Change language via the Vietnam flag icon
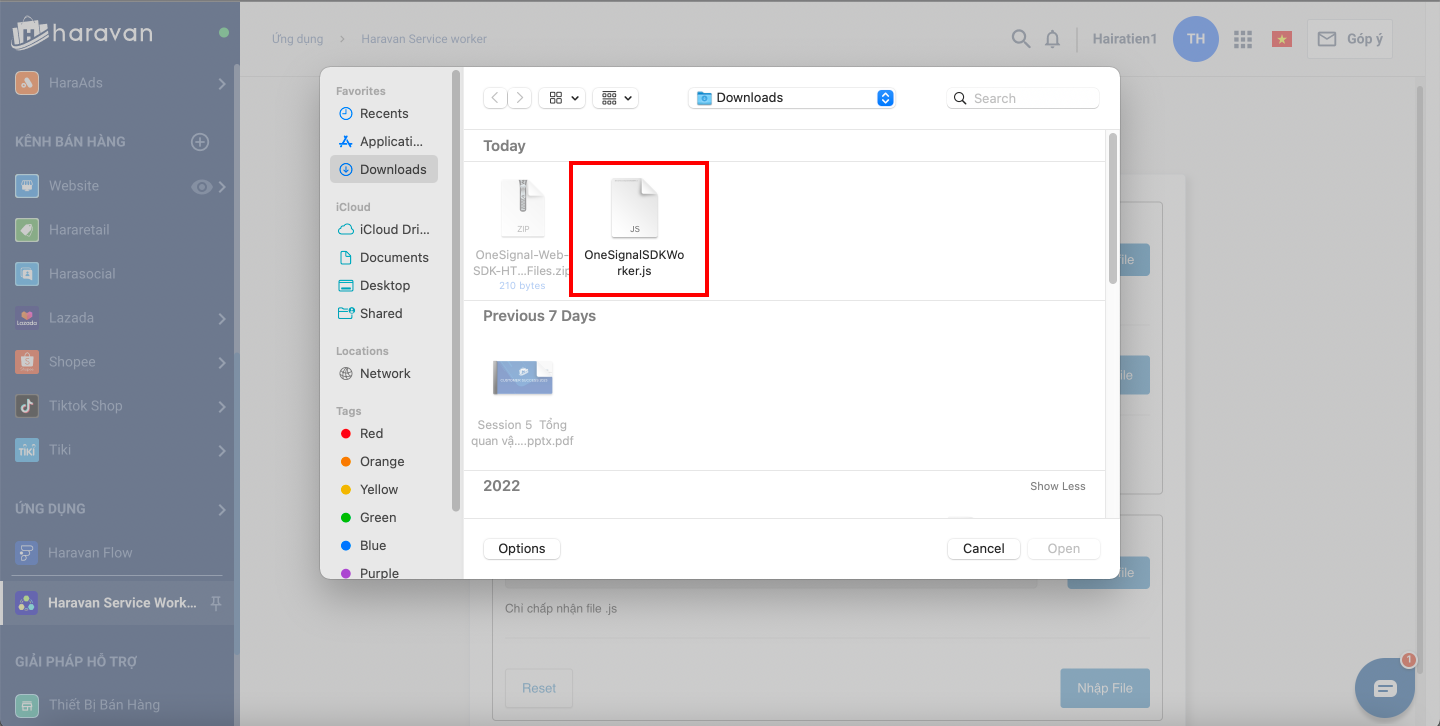This screenshot has height=726, width=1440. point(1282,39)
